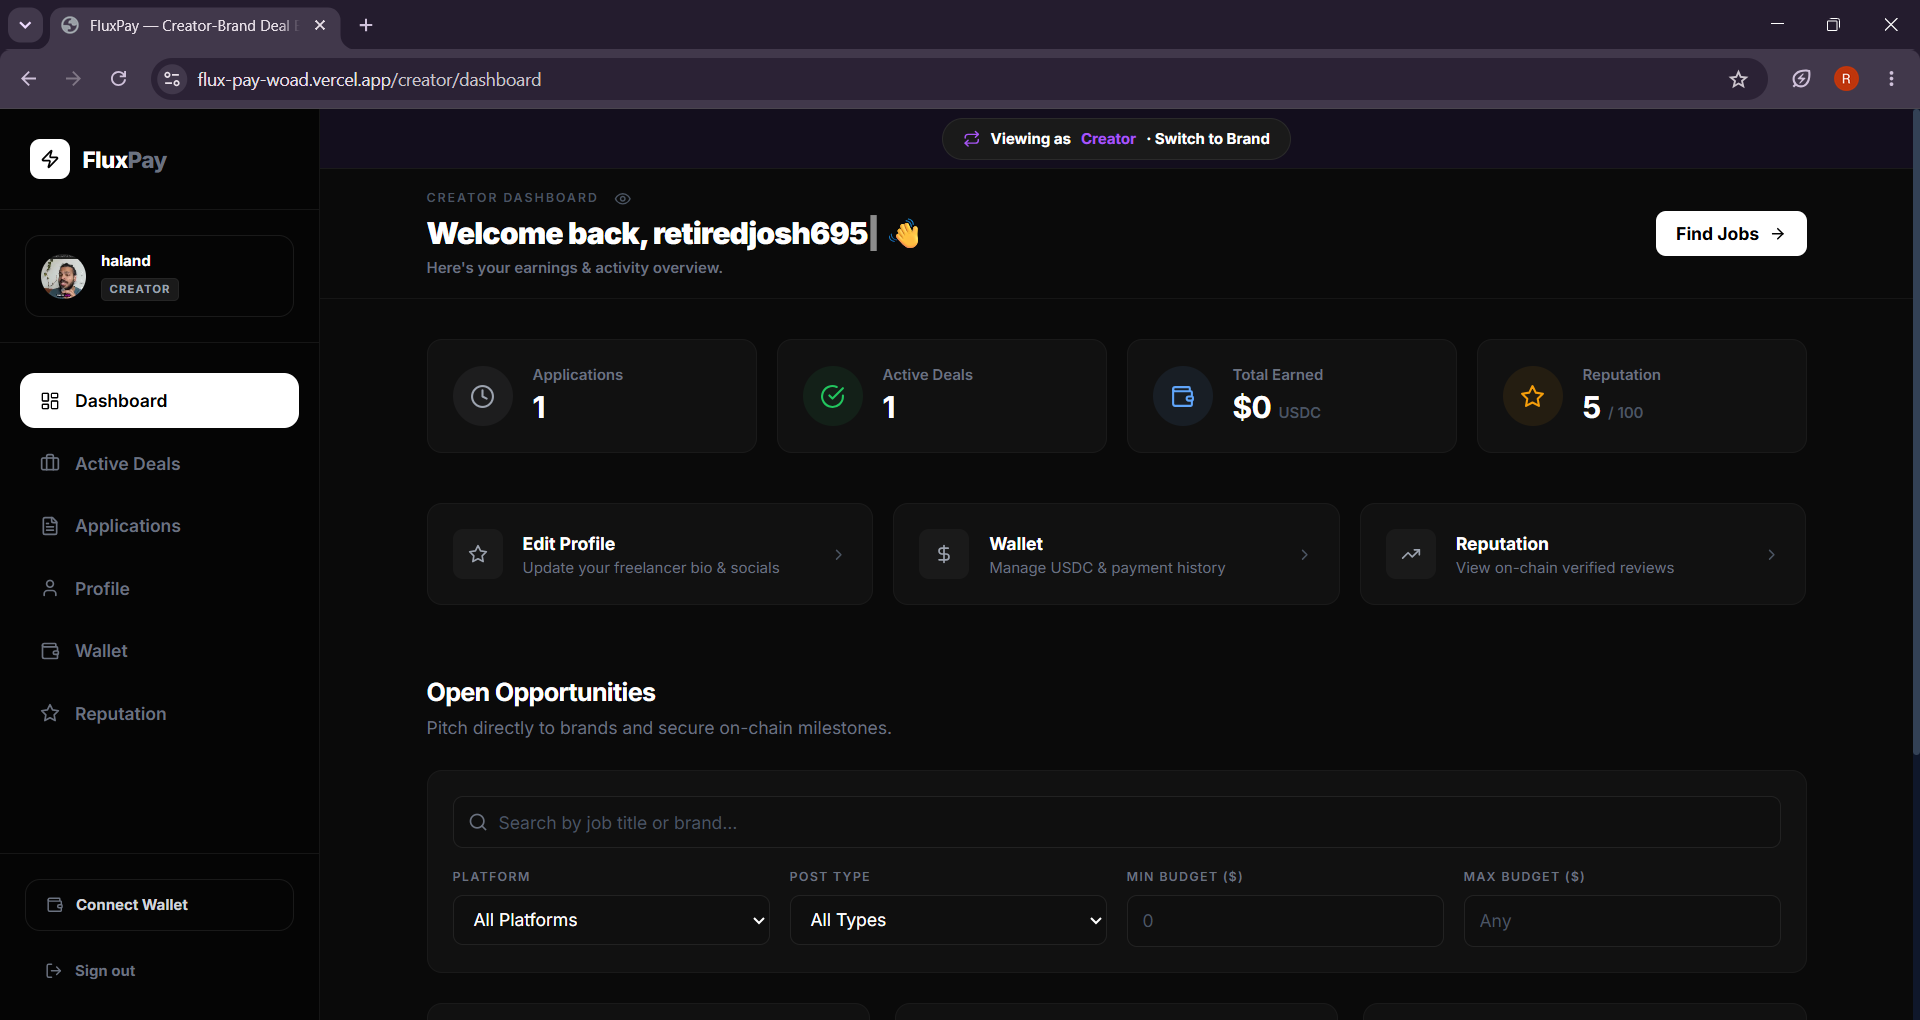
Task: Open Dashboard in the sidebar
Action: [159, 400]
